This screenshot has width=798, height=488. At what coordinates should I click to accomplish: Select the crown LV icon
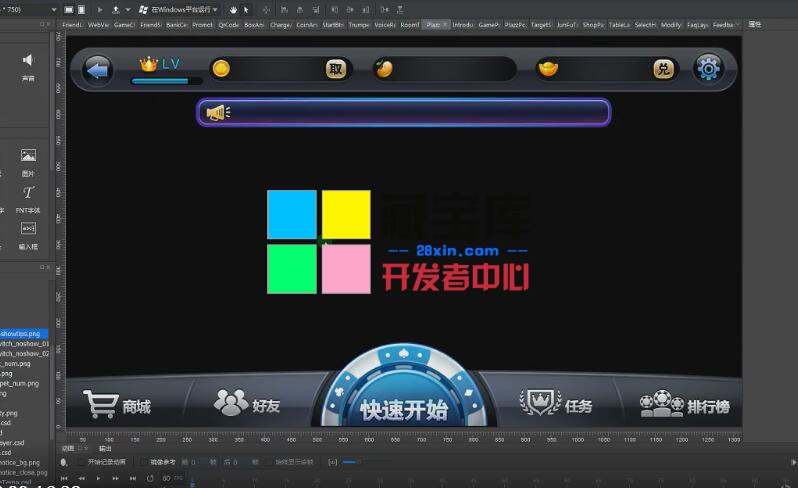point(149,64)
